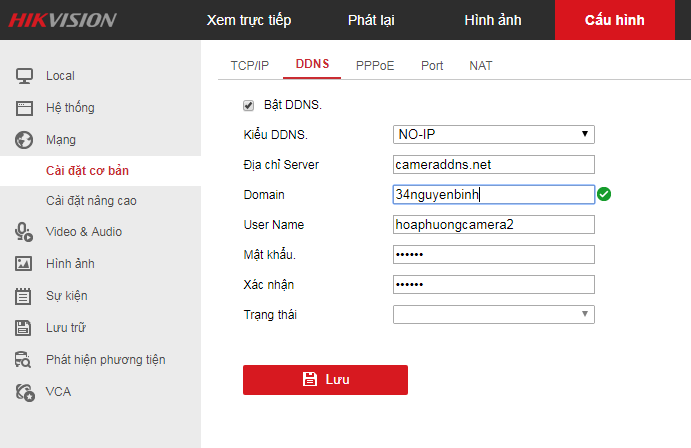
Task: Click the Bật DDNS label text
Action: coord(293,105)
